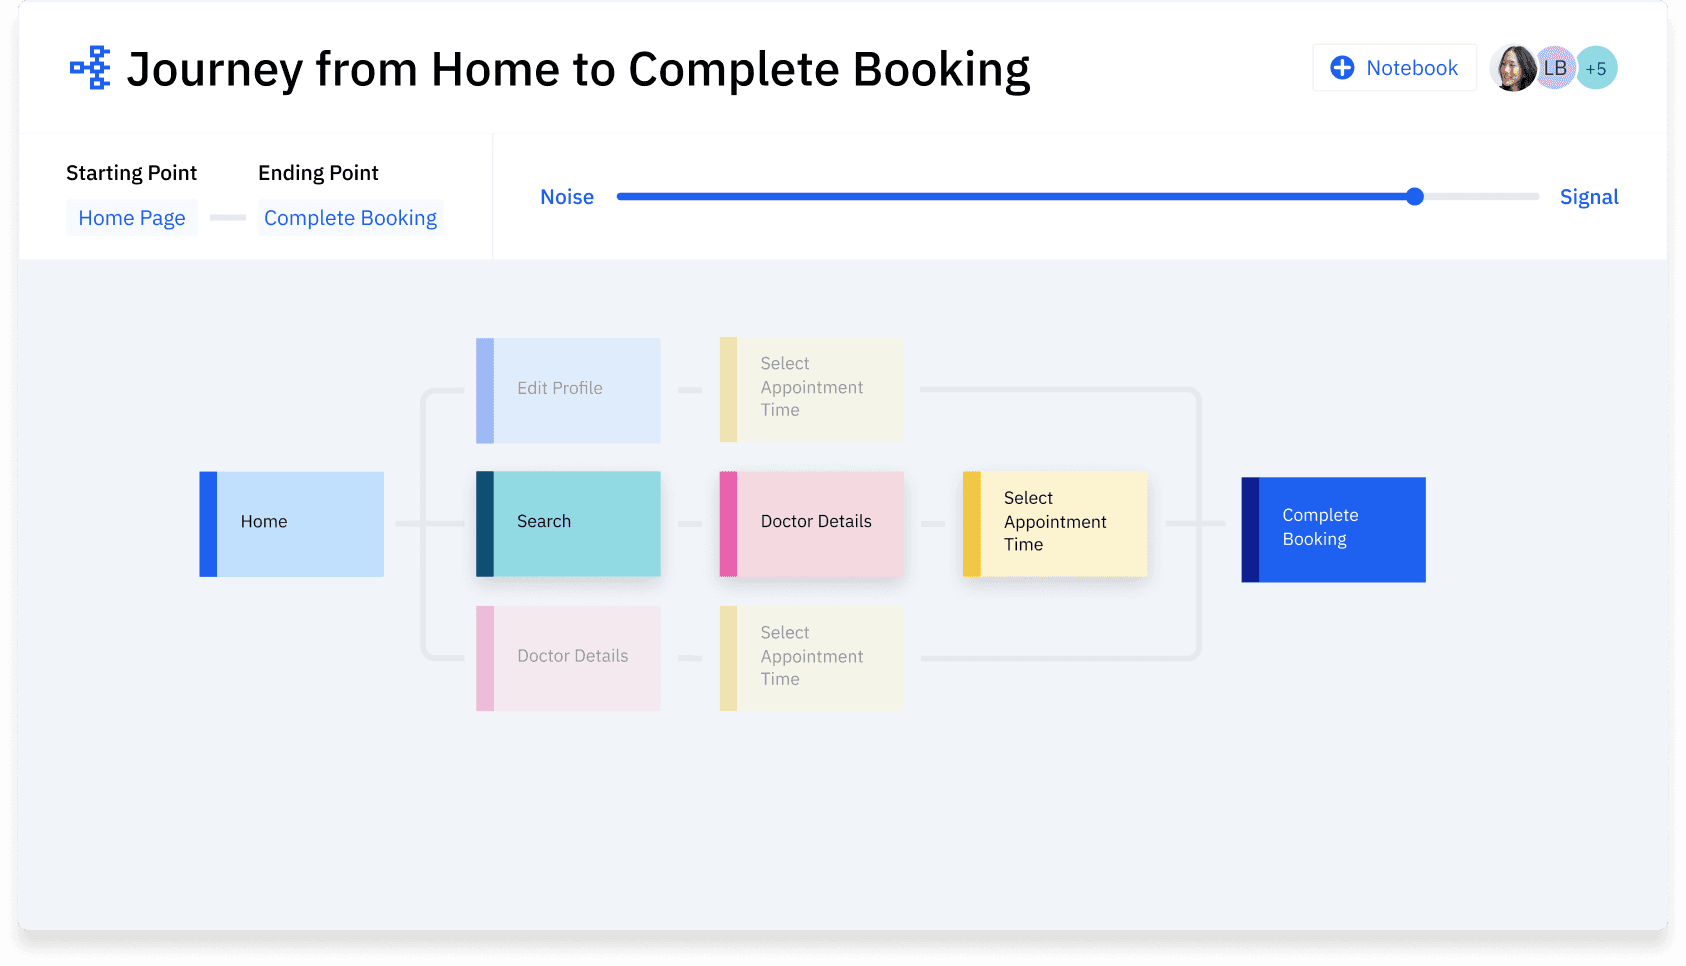1686x966 pixels.
Task: Click the Notebook button label
Action: pos(1411,68)
